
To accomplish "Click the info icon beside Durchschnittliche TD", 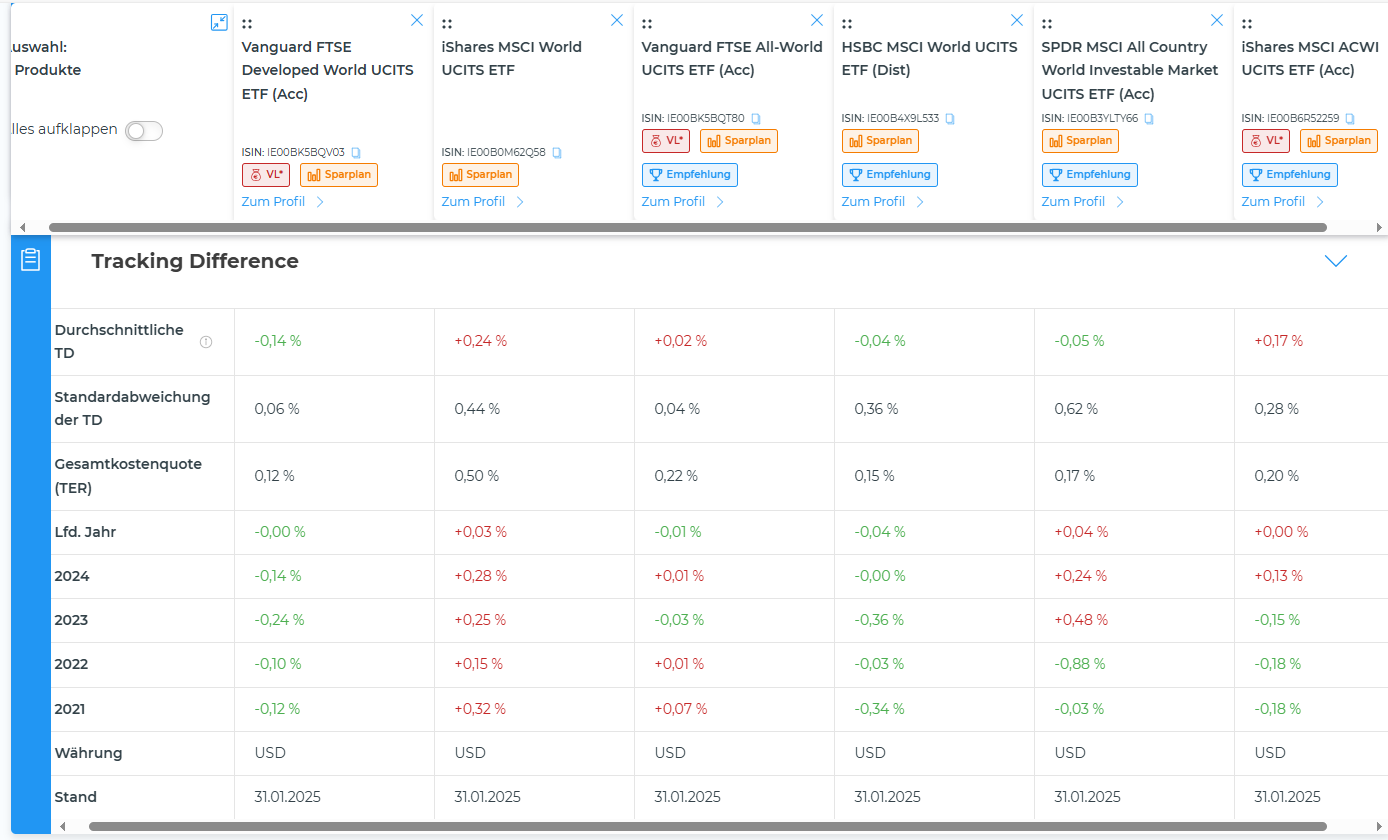I will (206, 342).
